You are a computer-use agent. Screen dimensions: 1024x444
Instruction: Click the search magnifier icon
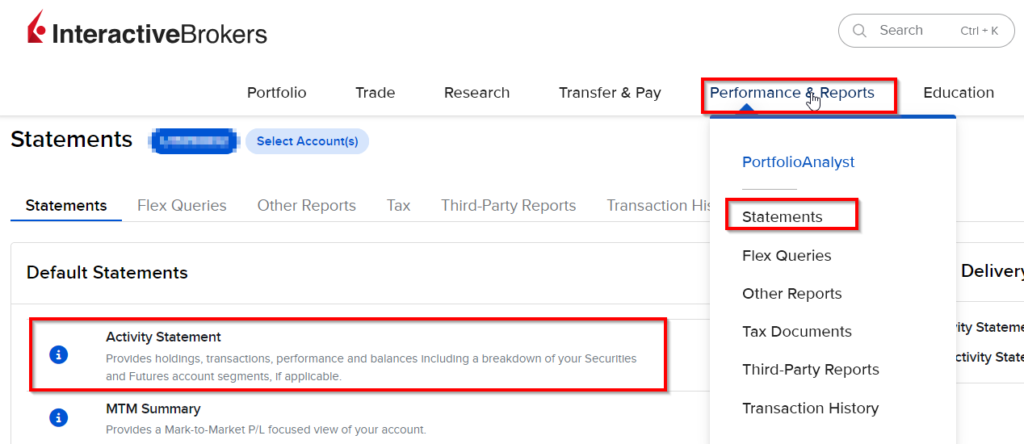pos(859,31)
